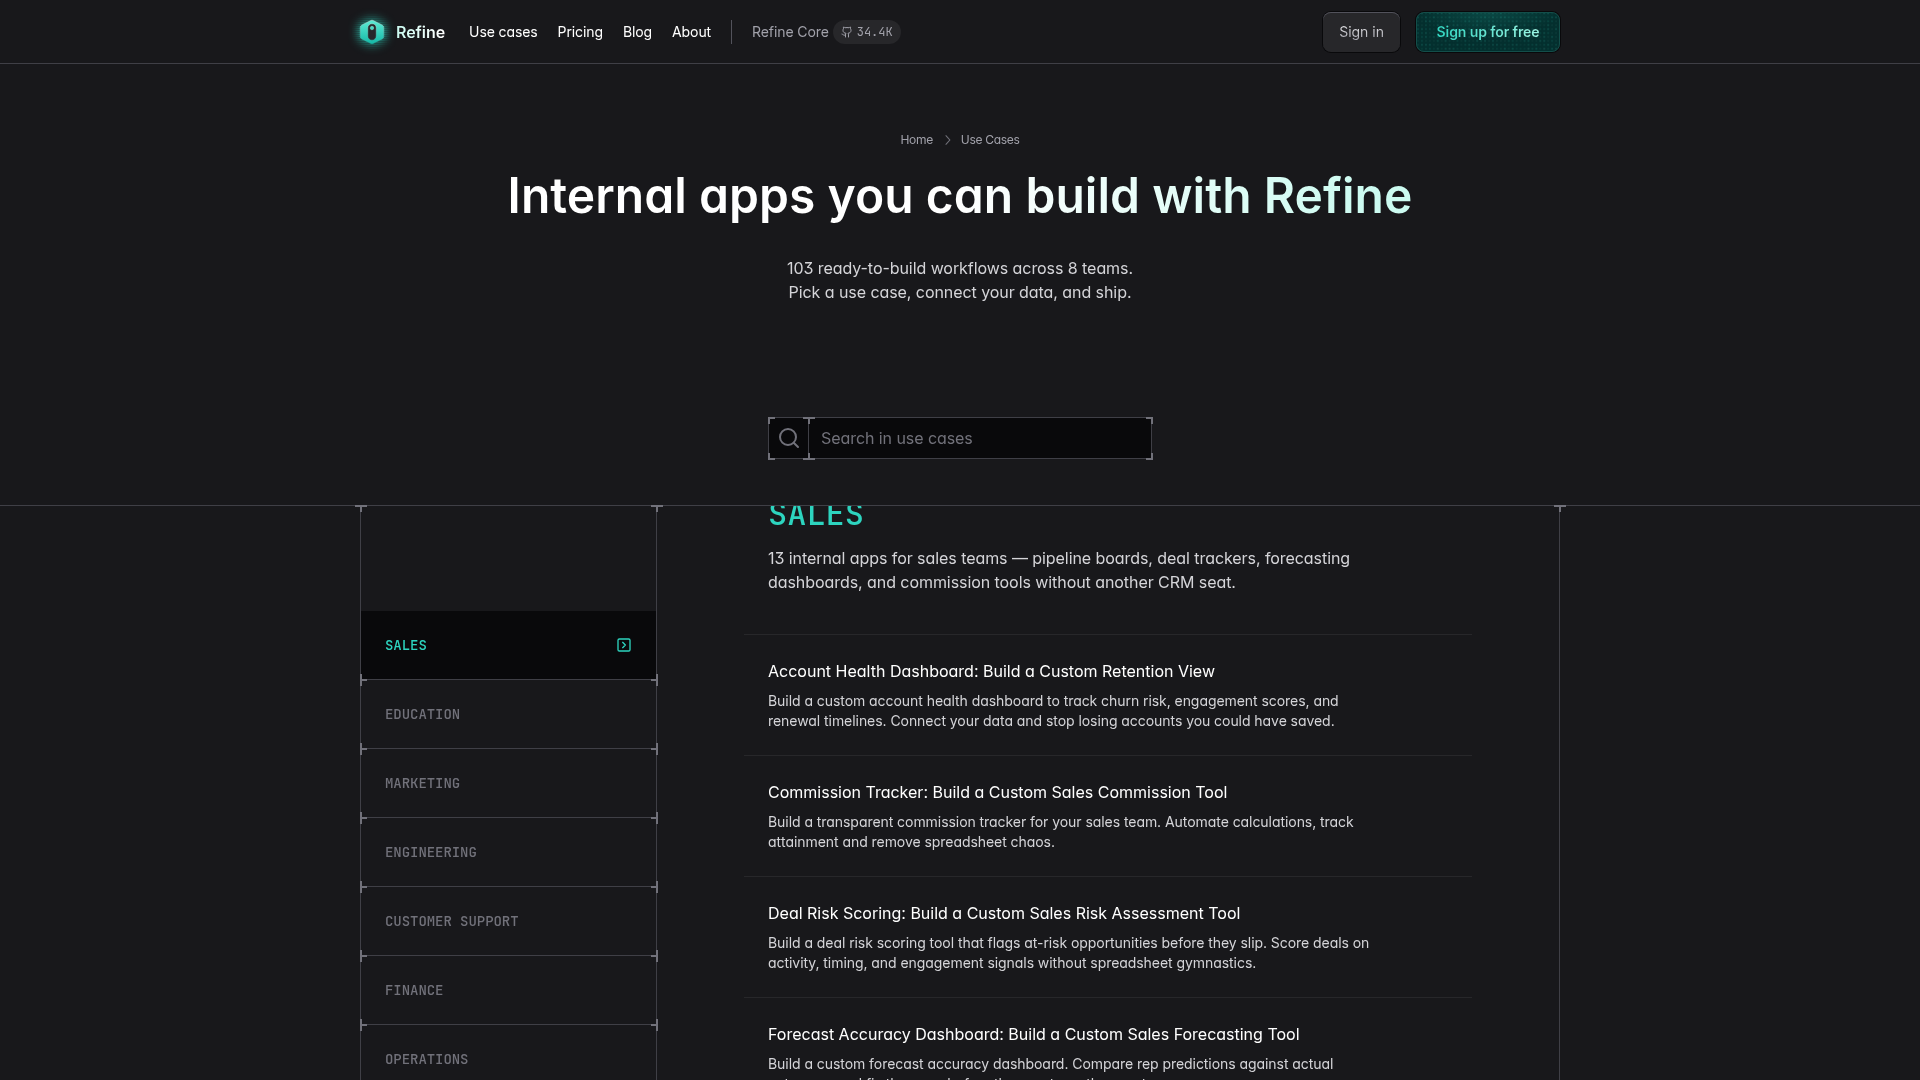Click the GitHub icon in Refine Core badge
The width and height of the screenshot is (1920, 1080).
tap(847, 32)
